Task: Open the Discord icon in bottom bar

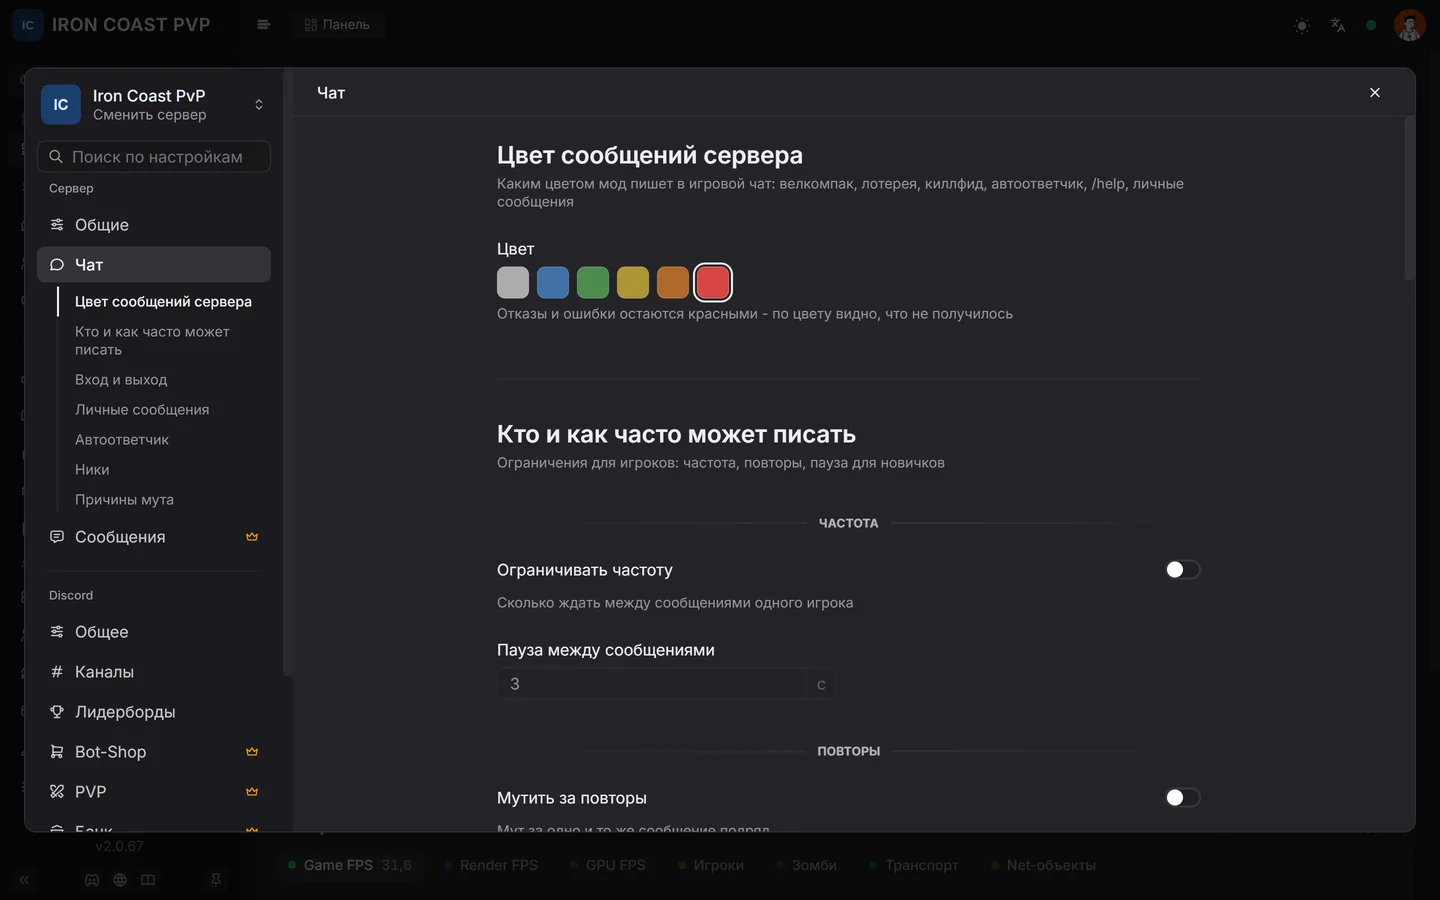Action: coord(92,880)
